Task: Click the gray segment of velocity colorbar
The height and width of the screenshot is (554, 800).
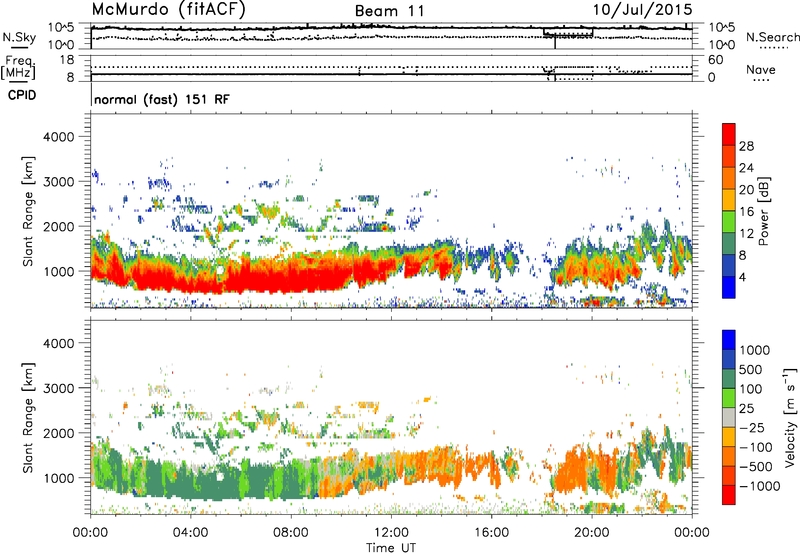Action: click(729, 417)
